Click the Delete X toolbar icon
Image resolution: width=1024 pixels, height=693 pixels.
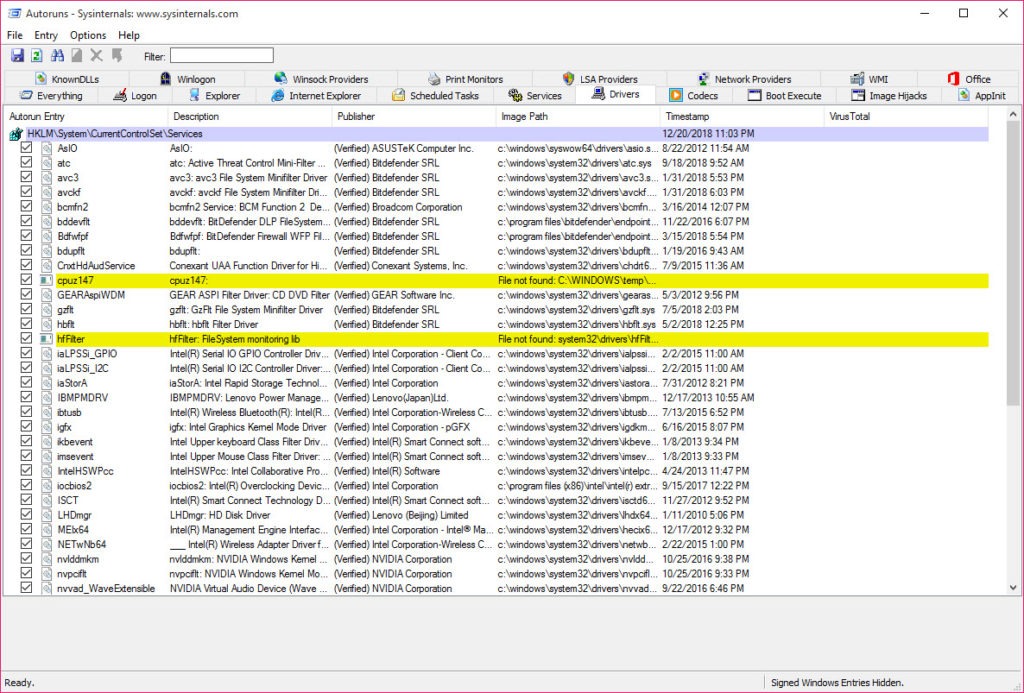97,56
